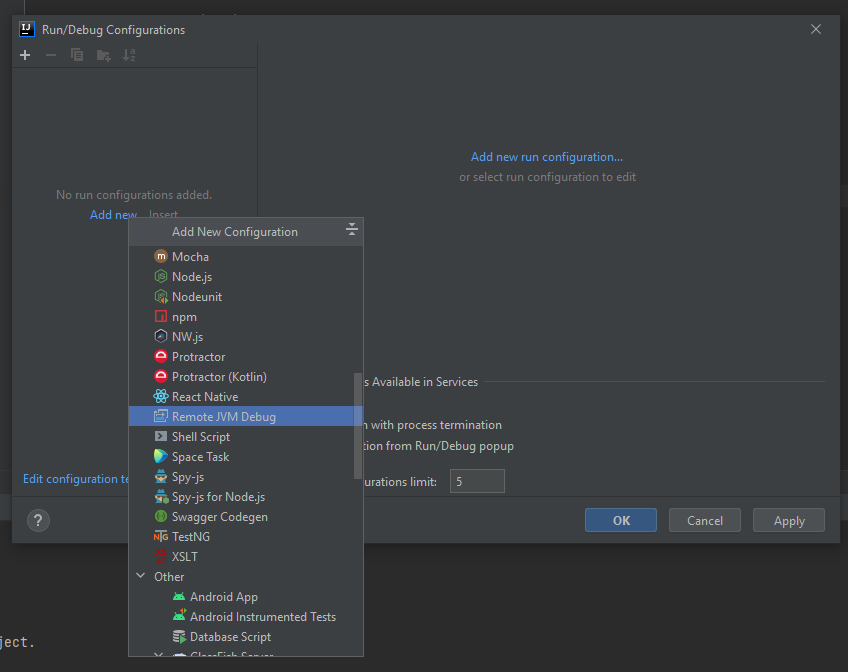
Task: Click the configurations limit input field
Action: tap(477, 481)
